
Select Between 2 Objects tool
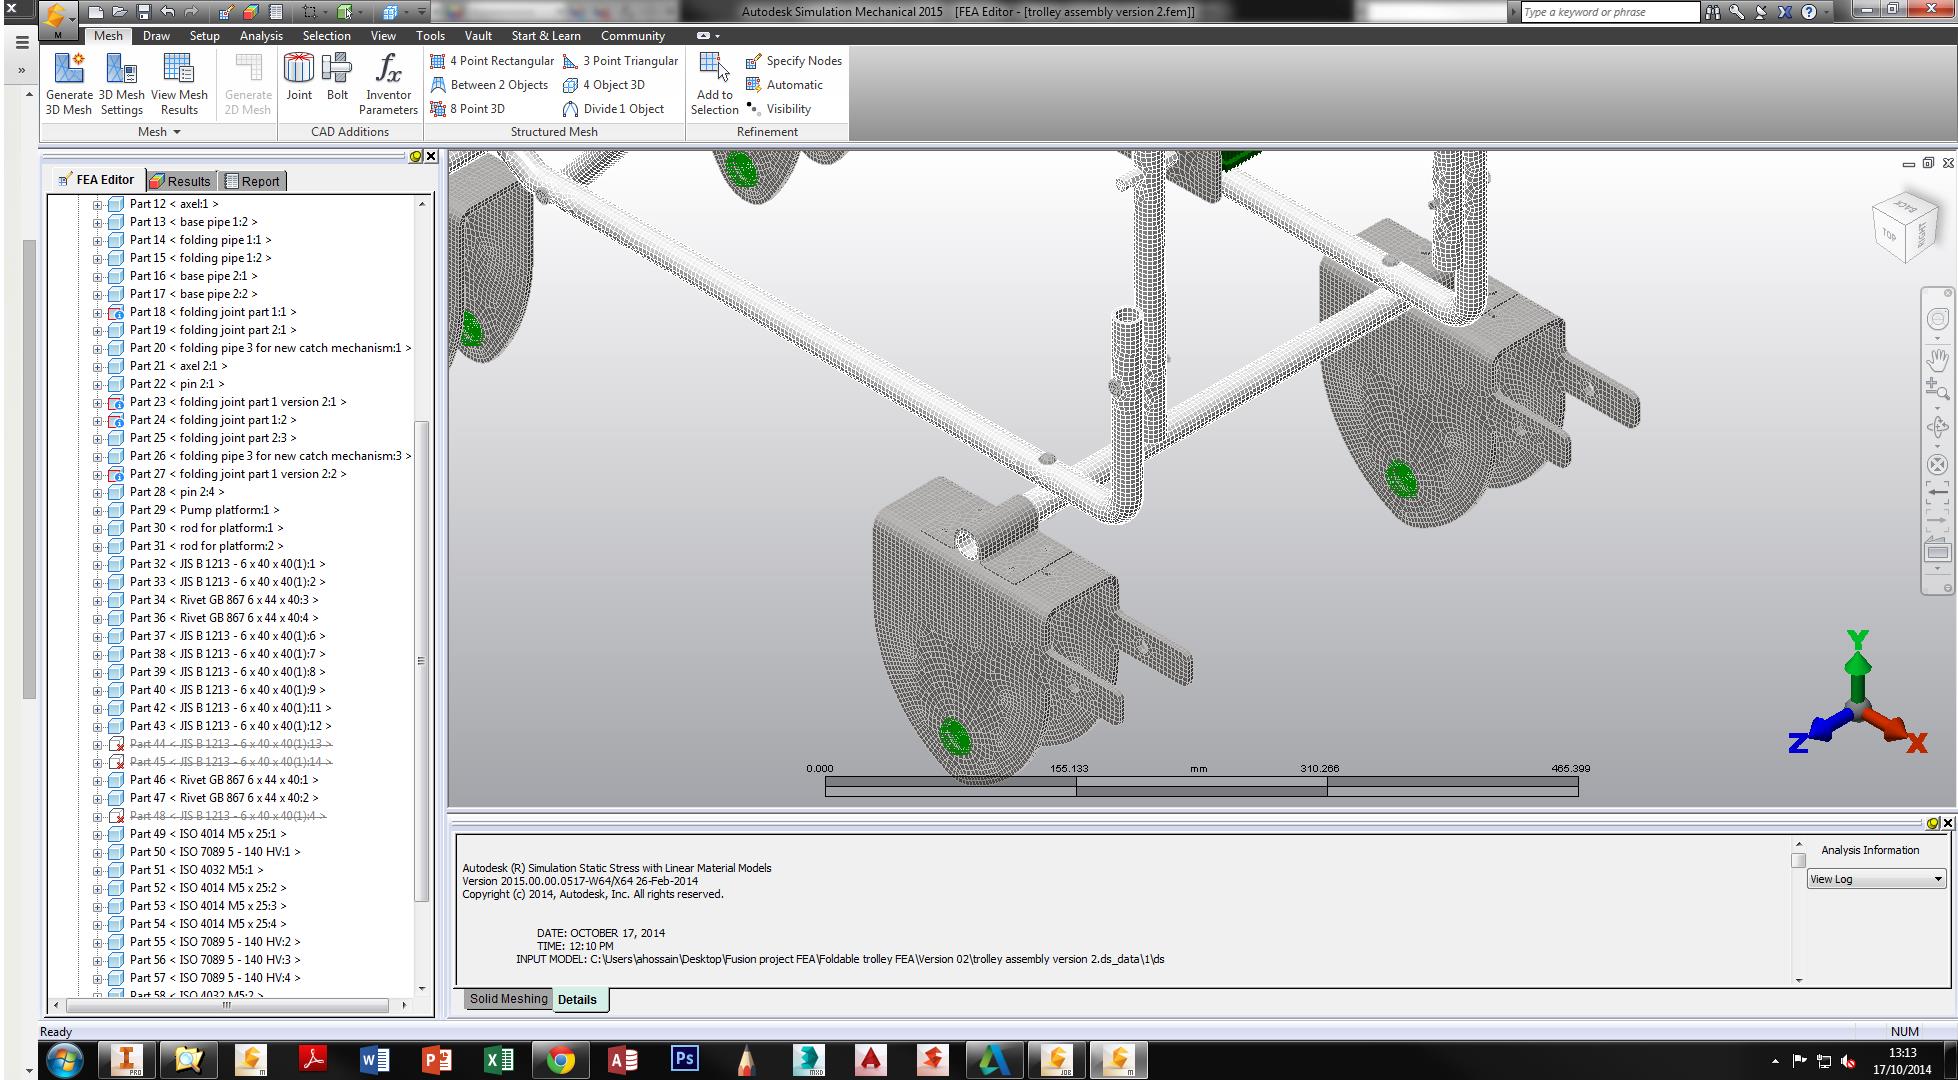489,85
